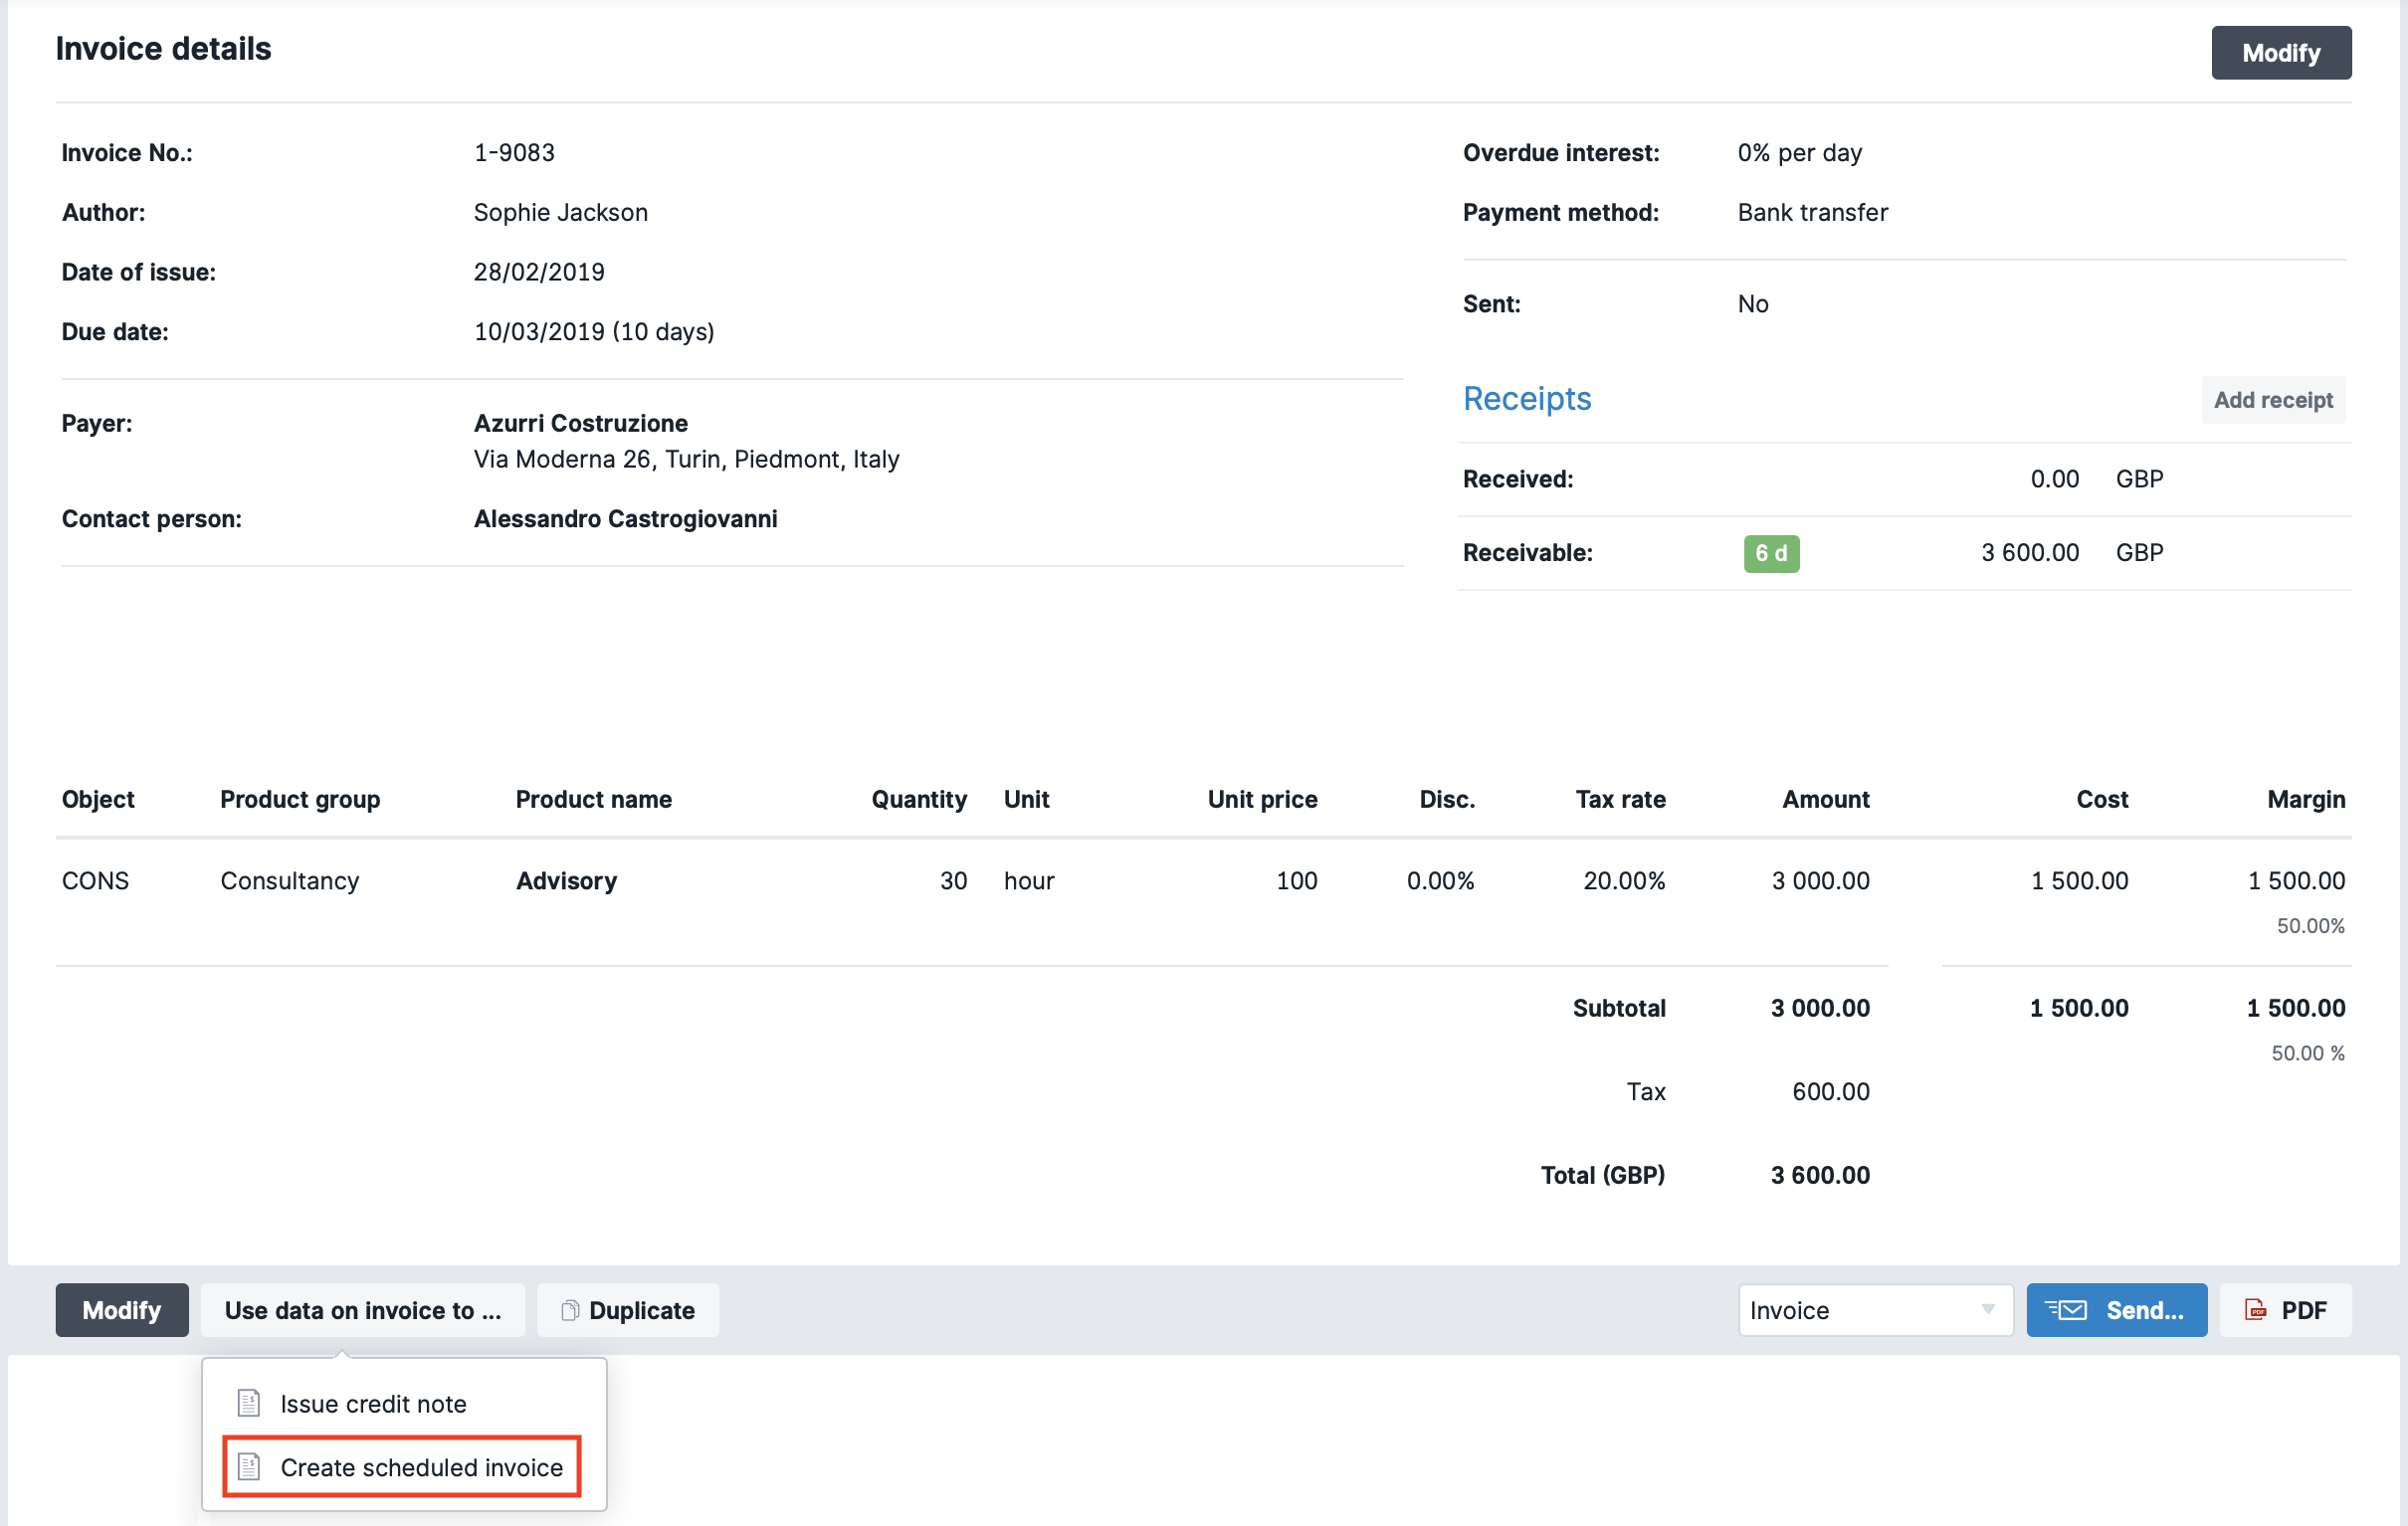Click the Cost column header

[2102, 799]
